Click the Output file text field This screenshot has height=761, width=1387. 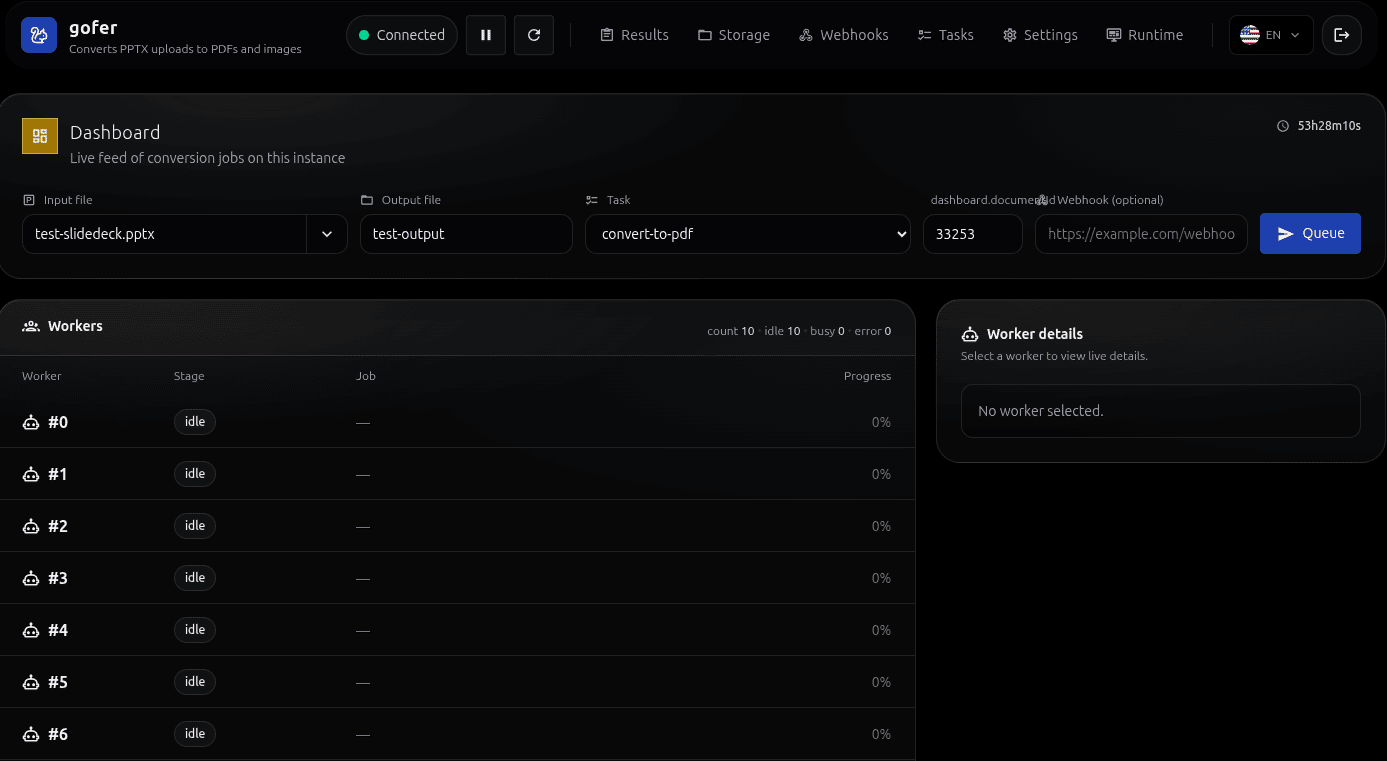(466, 234)
